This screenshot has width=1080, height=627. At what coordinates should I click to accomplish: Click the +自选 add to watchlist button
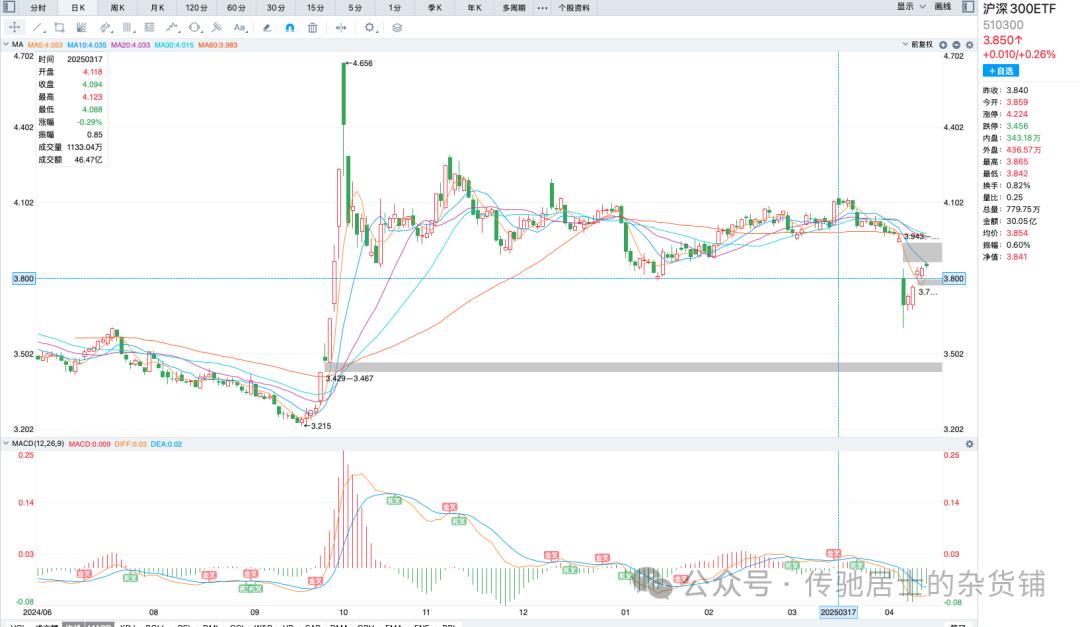[1001, 71]
